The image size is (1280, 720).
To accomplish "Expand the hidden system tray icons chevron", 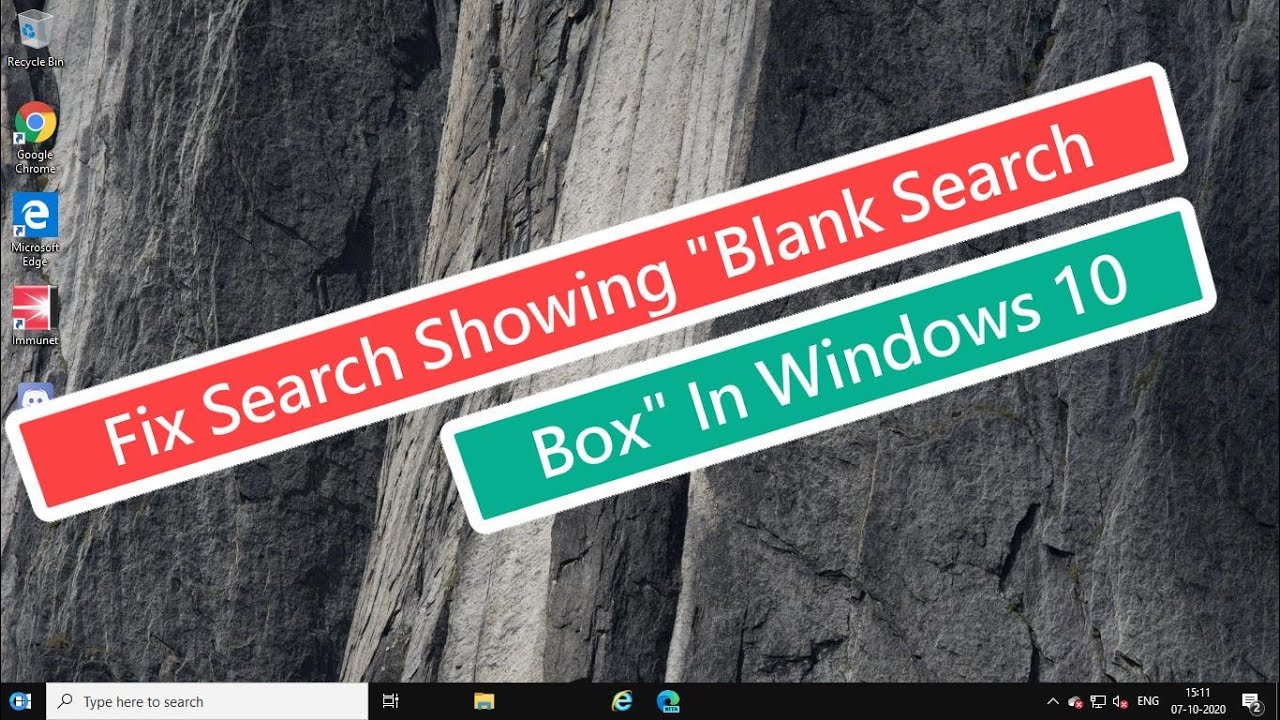I will tap(1052, 701).
